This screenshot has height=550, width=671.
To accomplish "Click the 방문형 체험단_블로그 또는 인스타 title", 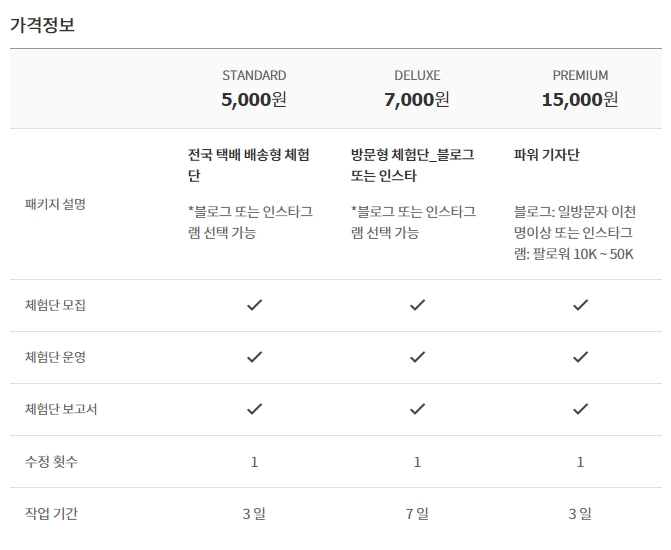I will point(412,165).
